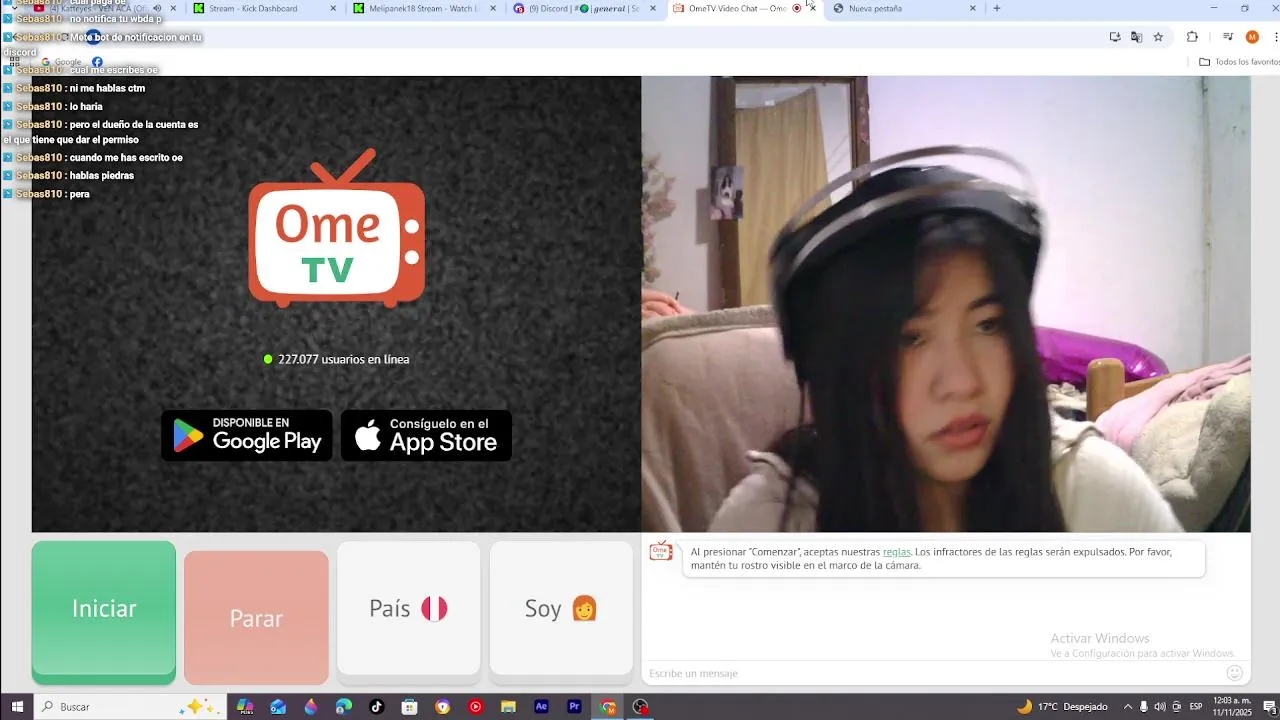Open the microphone tray icon
The image size is (1280, 720).
point(1144,707)
